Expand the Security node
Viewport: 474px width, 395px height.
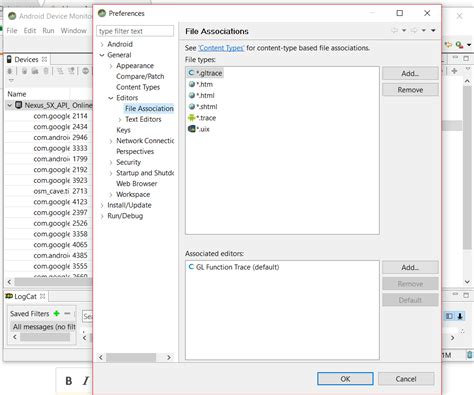point(111,162)
